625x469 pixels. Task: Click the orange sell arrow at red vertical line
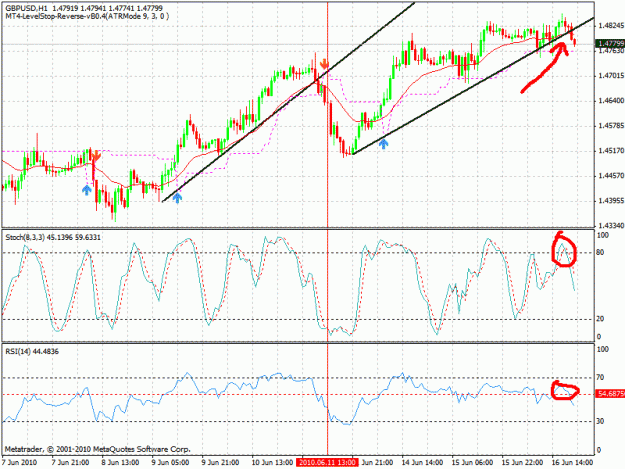click(324, 64)
